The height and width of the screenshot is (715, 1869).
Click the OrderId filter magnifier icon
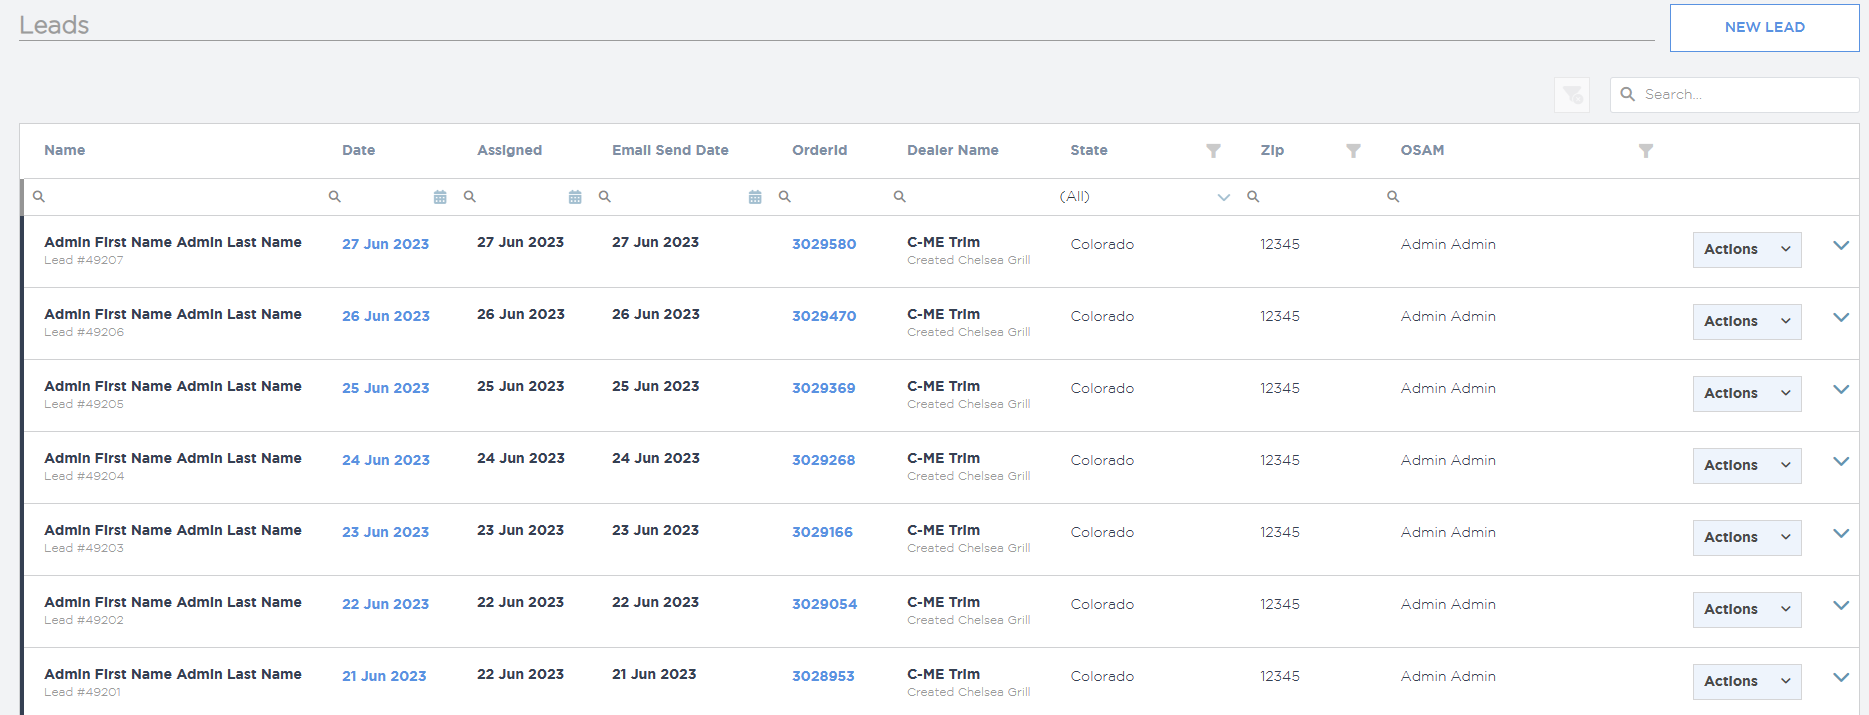tap(785, 197)
